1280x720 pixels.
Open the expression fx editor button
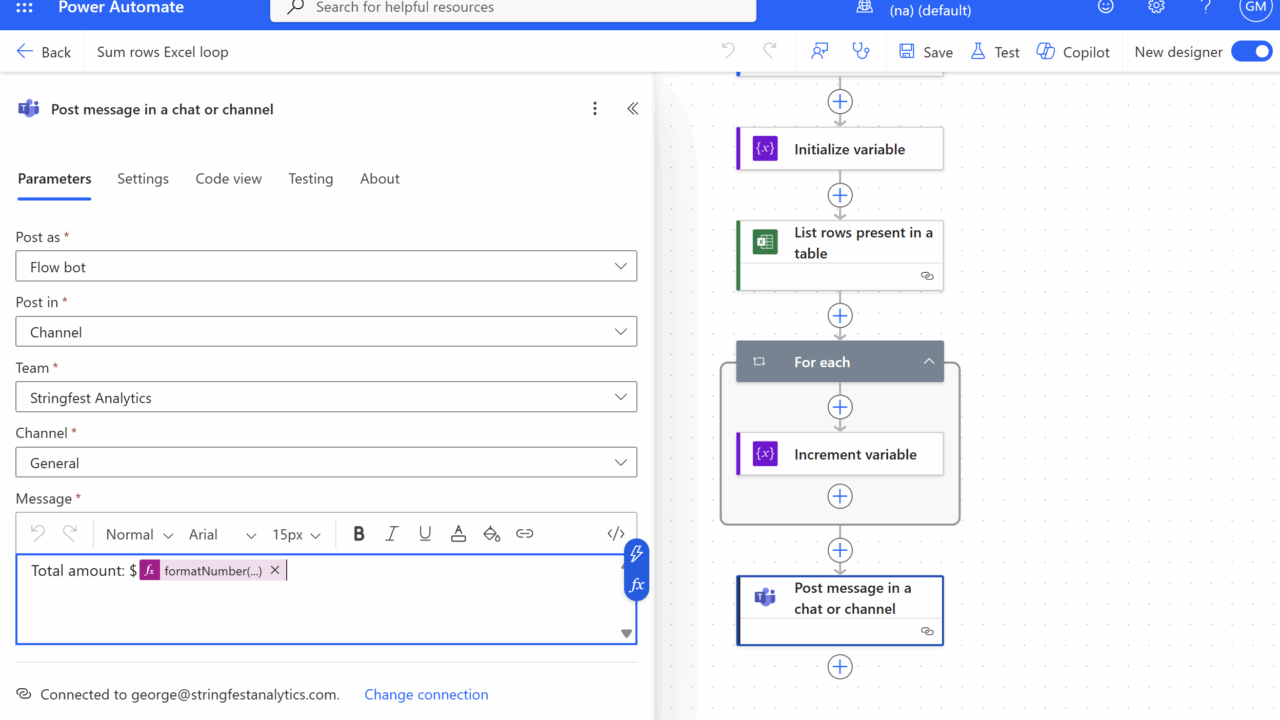click(636, 585)
